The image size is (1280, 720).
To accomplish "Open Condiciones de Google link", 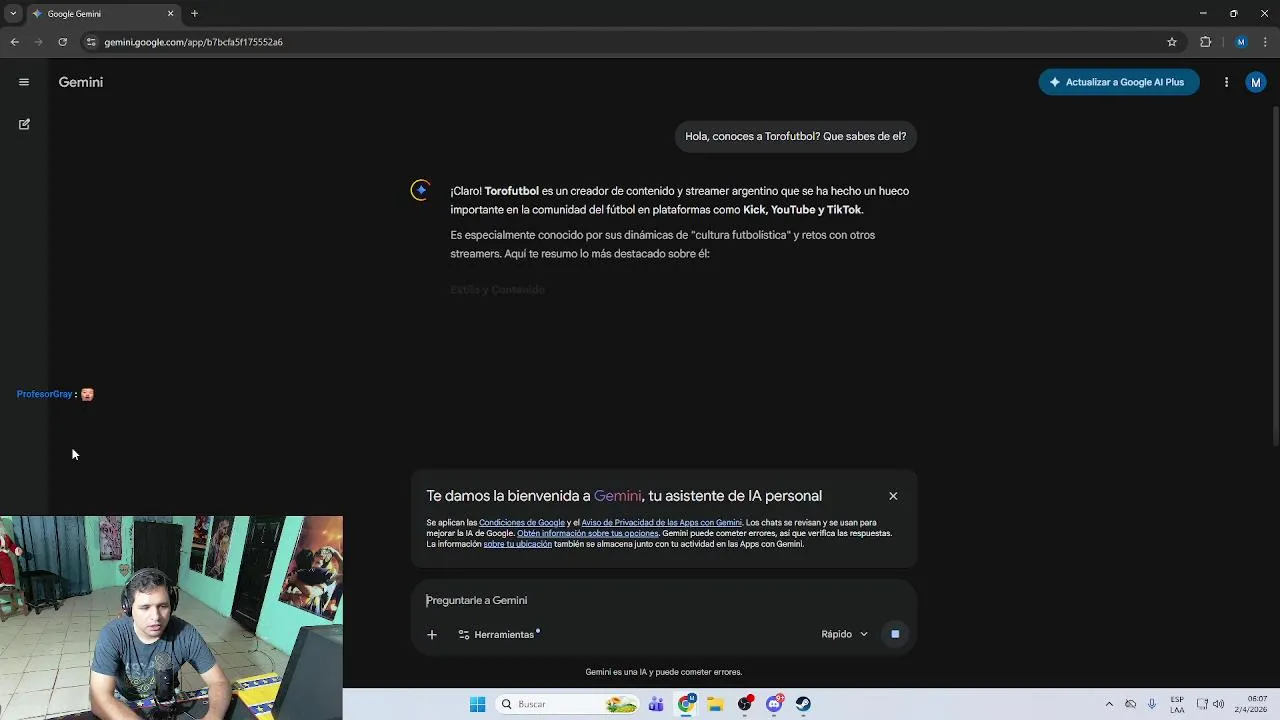I will tap(522, 522).
